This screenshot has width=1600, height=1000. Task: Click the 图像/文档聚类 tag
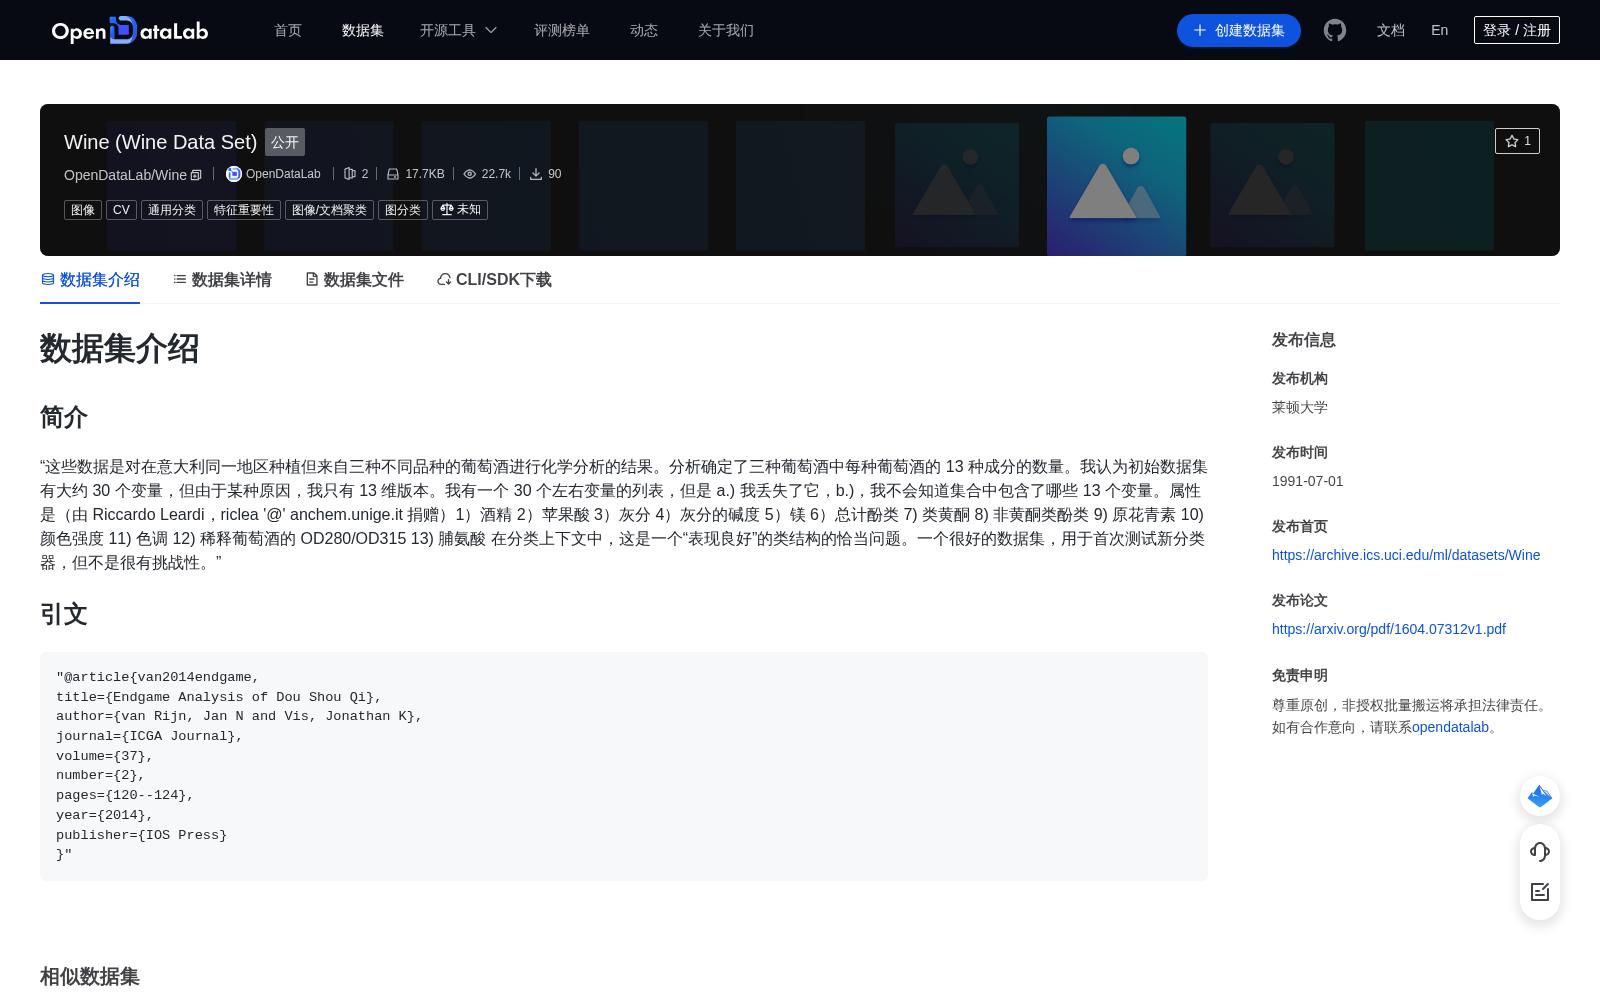(329, 210)
